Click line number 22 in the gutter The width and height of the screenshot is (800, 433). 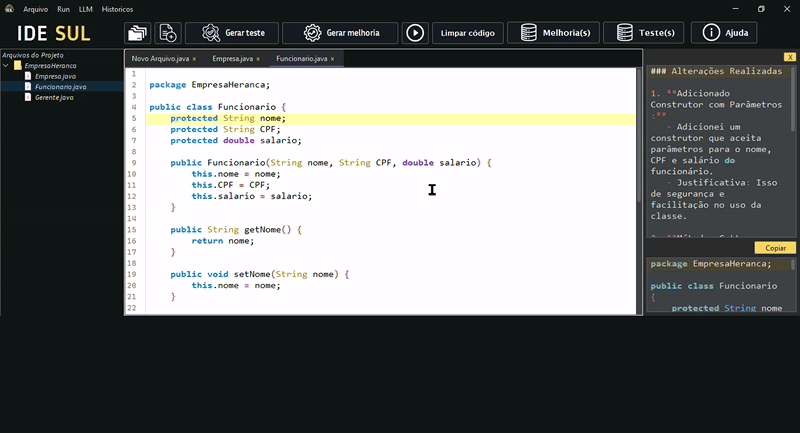tap(132, 308)
